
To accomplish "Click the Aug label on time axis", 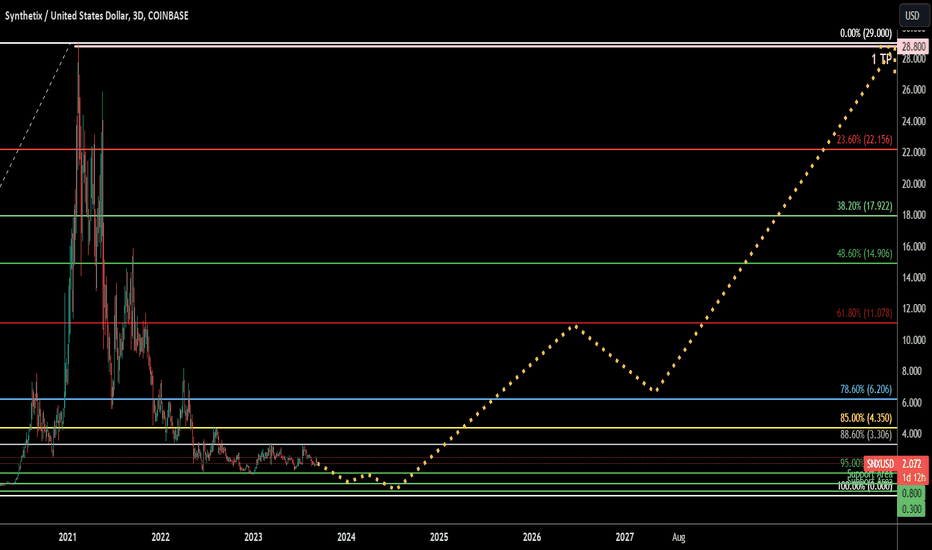I will (679, 538).
